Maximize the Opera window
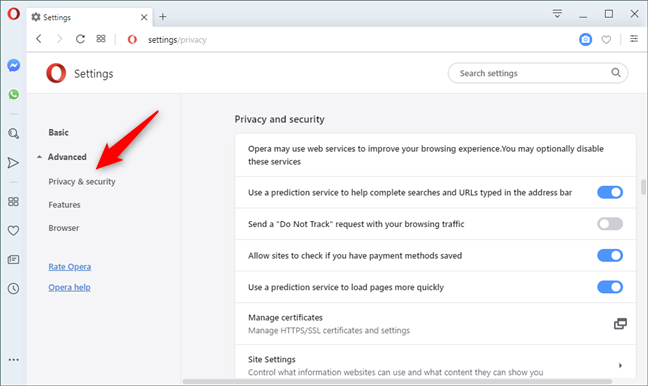Screen dimensions: 648x386 click(609, 14)
